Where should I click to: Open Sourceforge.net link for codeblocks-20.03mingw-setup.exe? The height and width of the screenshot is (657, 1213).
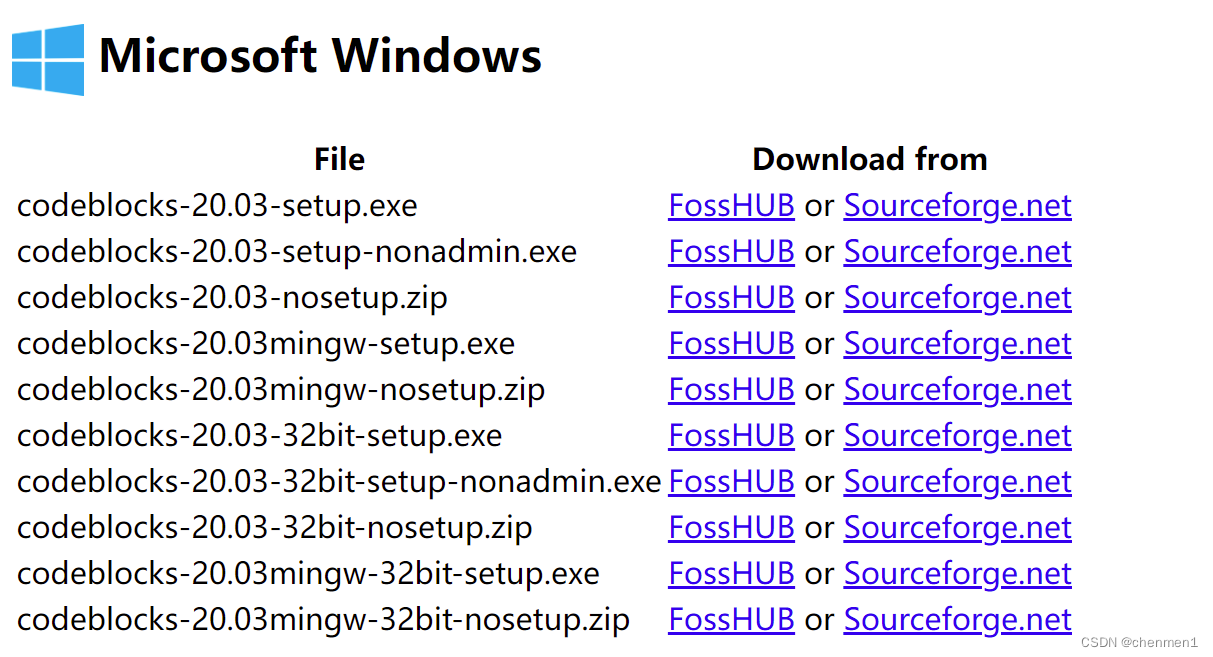click(957, 343)
